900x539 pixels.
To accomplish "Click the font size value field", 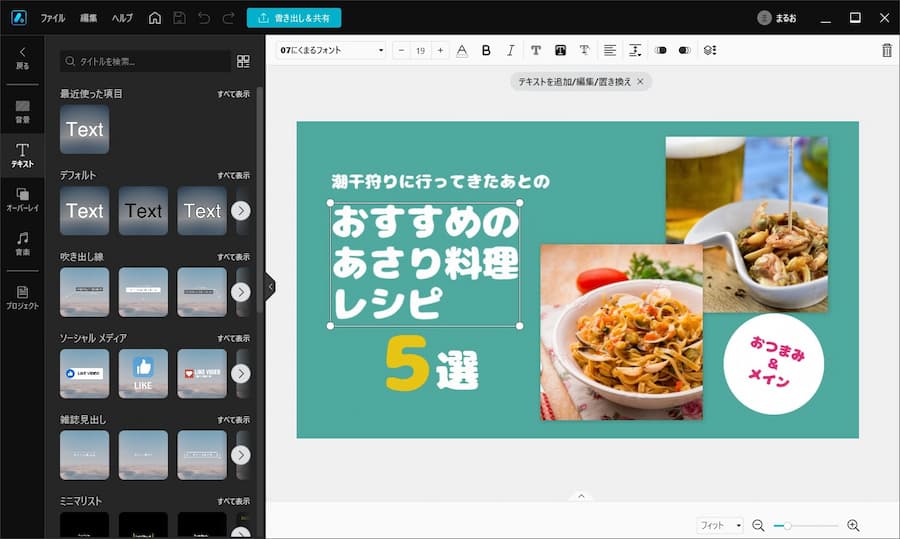I will [421, 51].
